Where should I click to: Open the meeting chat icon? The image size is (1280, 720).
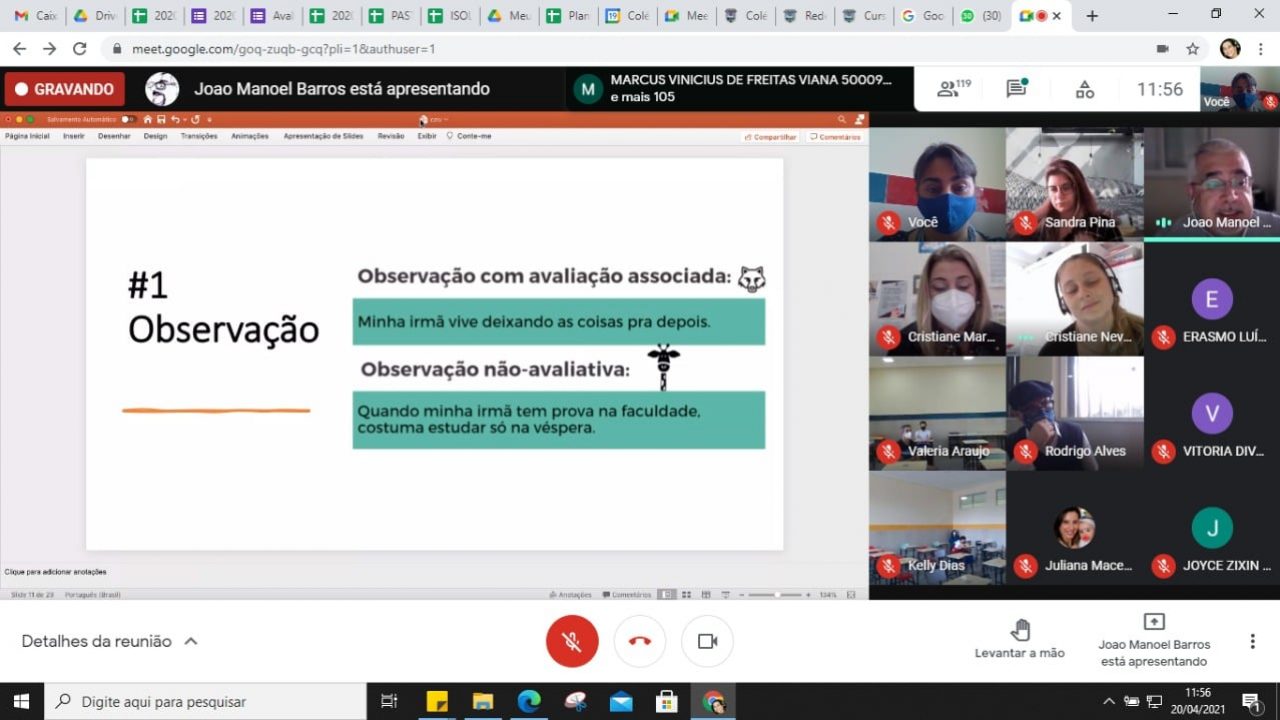click(1017, 89)
